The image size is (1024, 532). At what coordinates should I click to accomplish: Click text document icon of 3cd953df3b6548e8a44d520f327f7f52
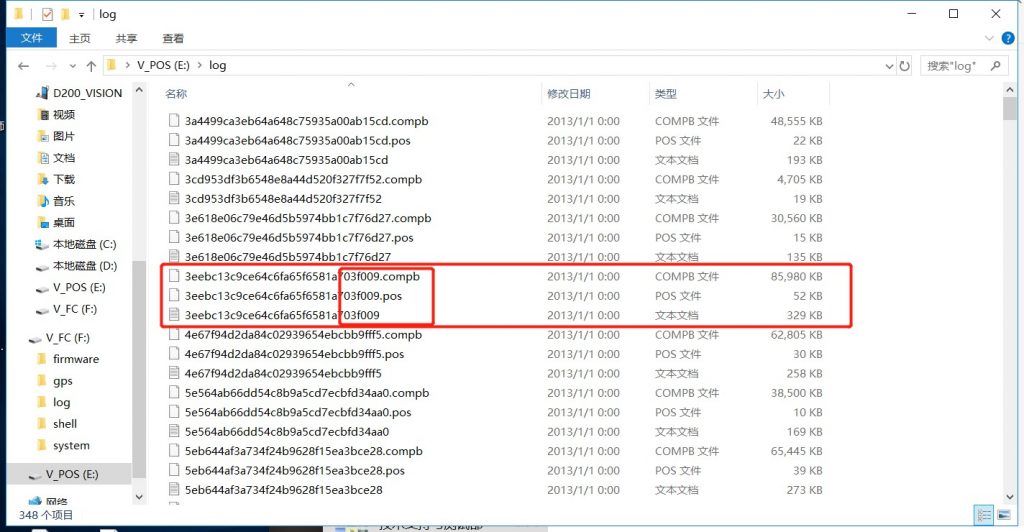[174, 198]
